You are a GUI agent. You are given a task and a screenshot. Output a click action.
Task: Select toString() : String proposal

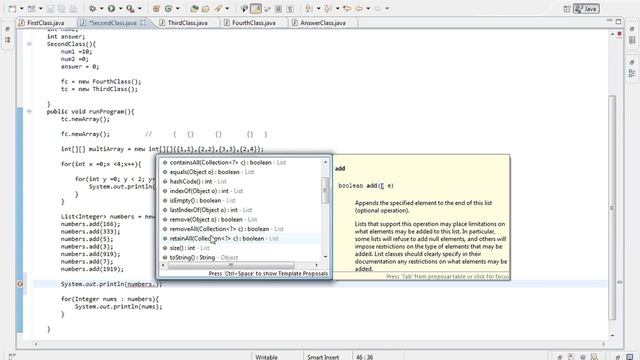[241, 258]
